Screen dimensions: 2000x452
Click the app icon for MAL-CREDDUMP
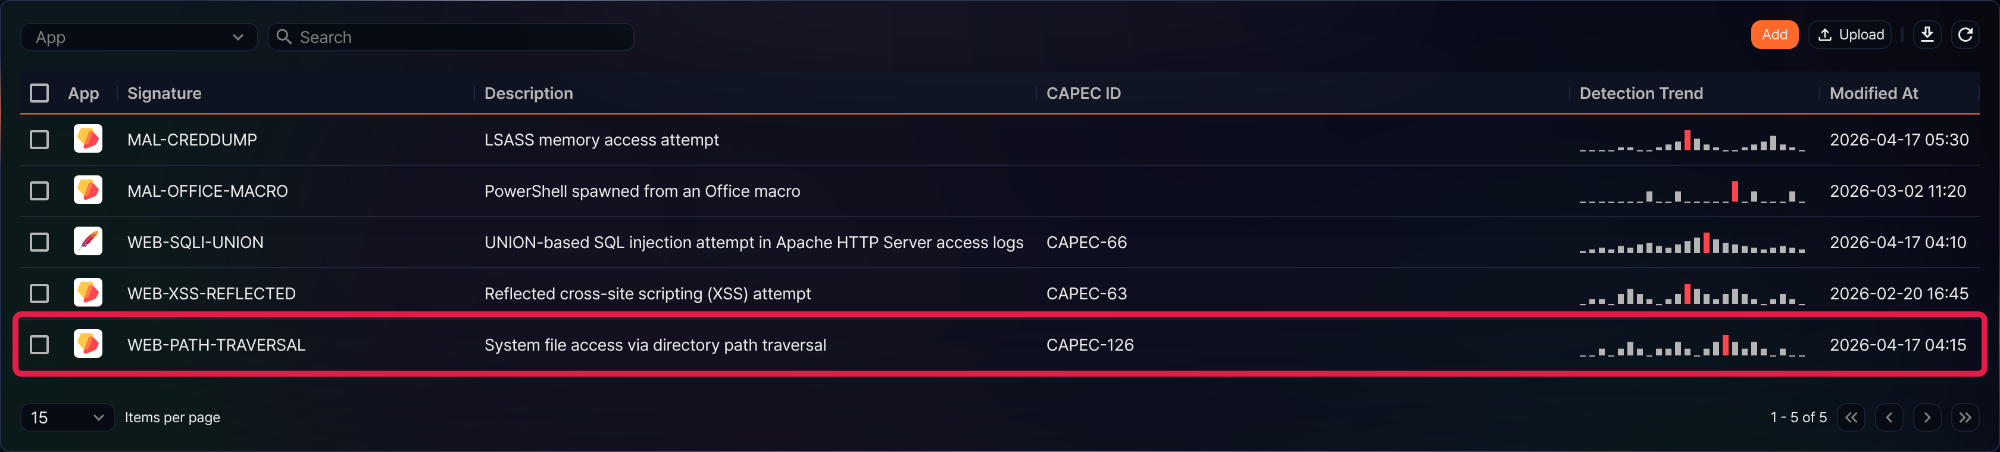point(88,139)
